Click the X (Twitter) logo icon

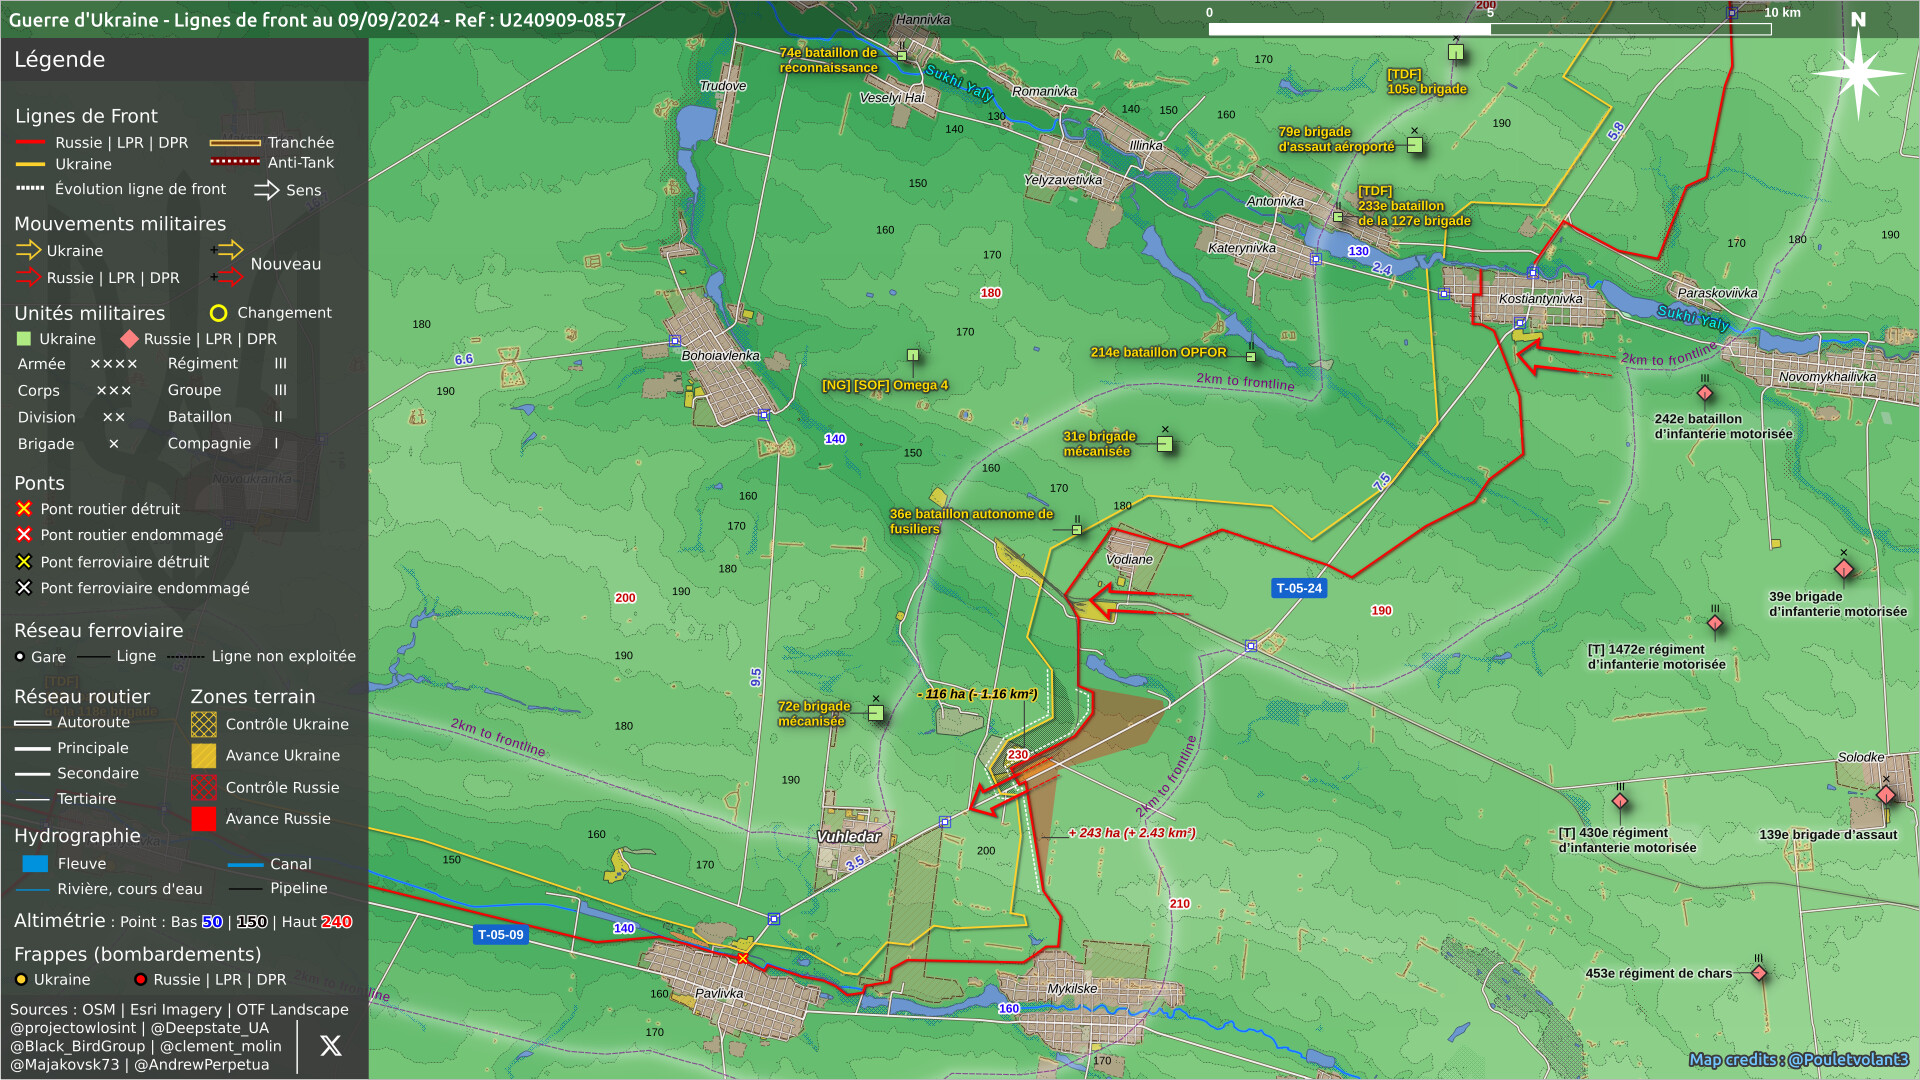[x=331, y=1046]
